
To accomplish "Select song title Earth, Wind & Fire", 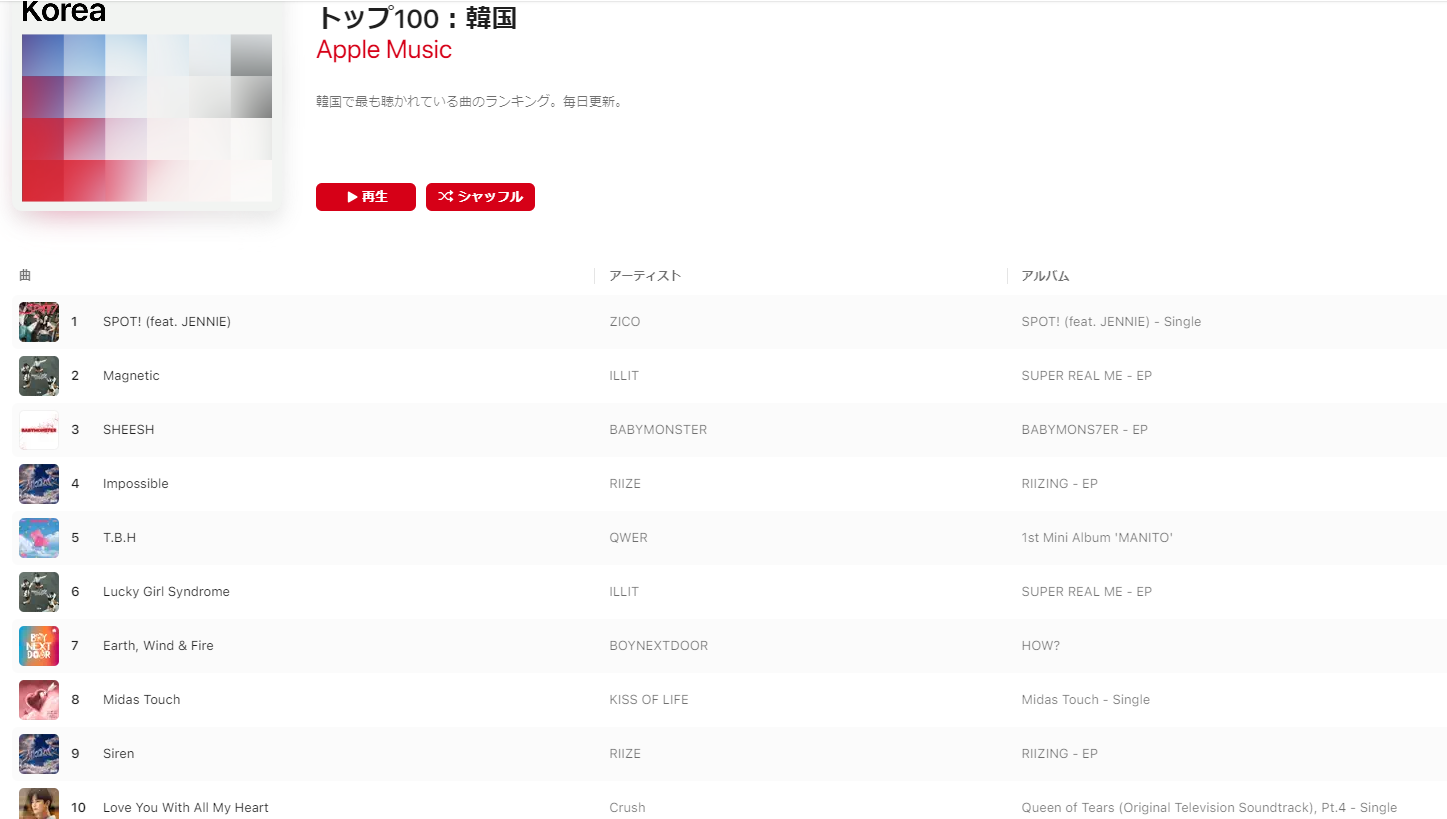I will (158, 646).
